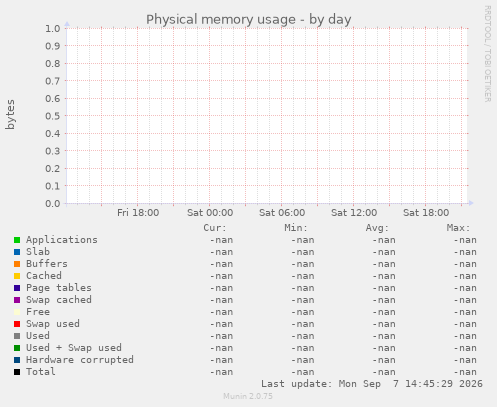Click the 'Sat 00:00' time axis label
This screenshot has height=407, width=497.
(x=210, y=213)
